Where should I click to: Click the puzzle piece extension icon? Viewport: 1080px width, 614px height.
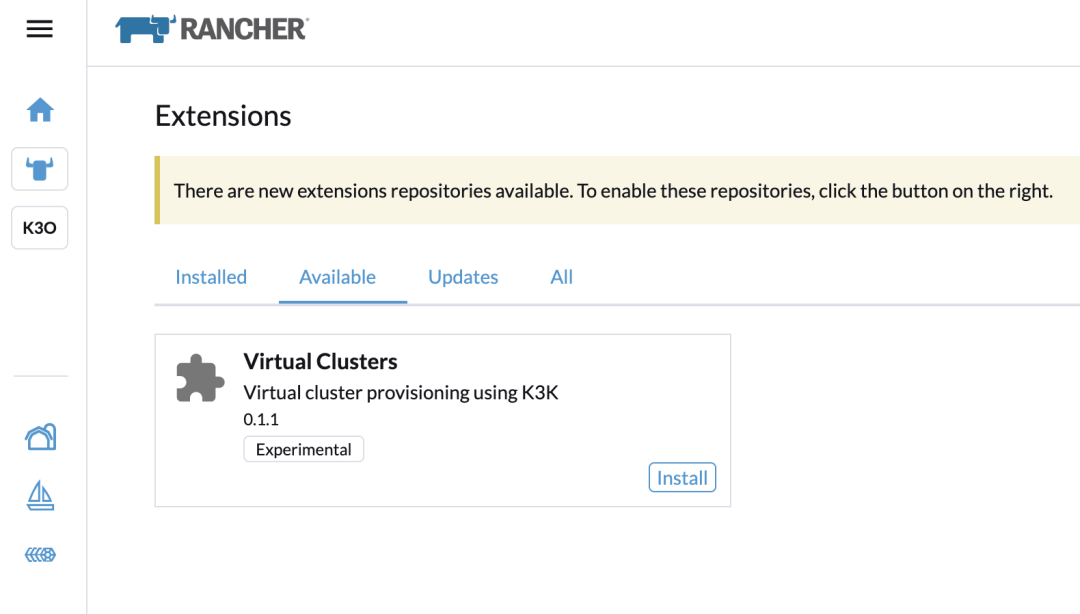pyautogui.click(x=200, y=378)
